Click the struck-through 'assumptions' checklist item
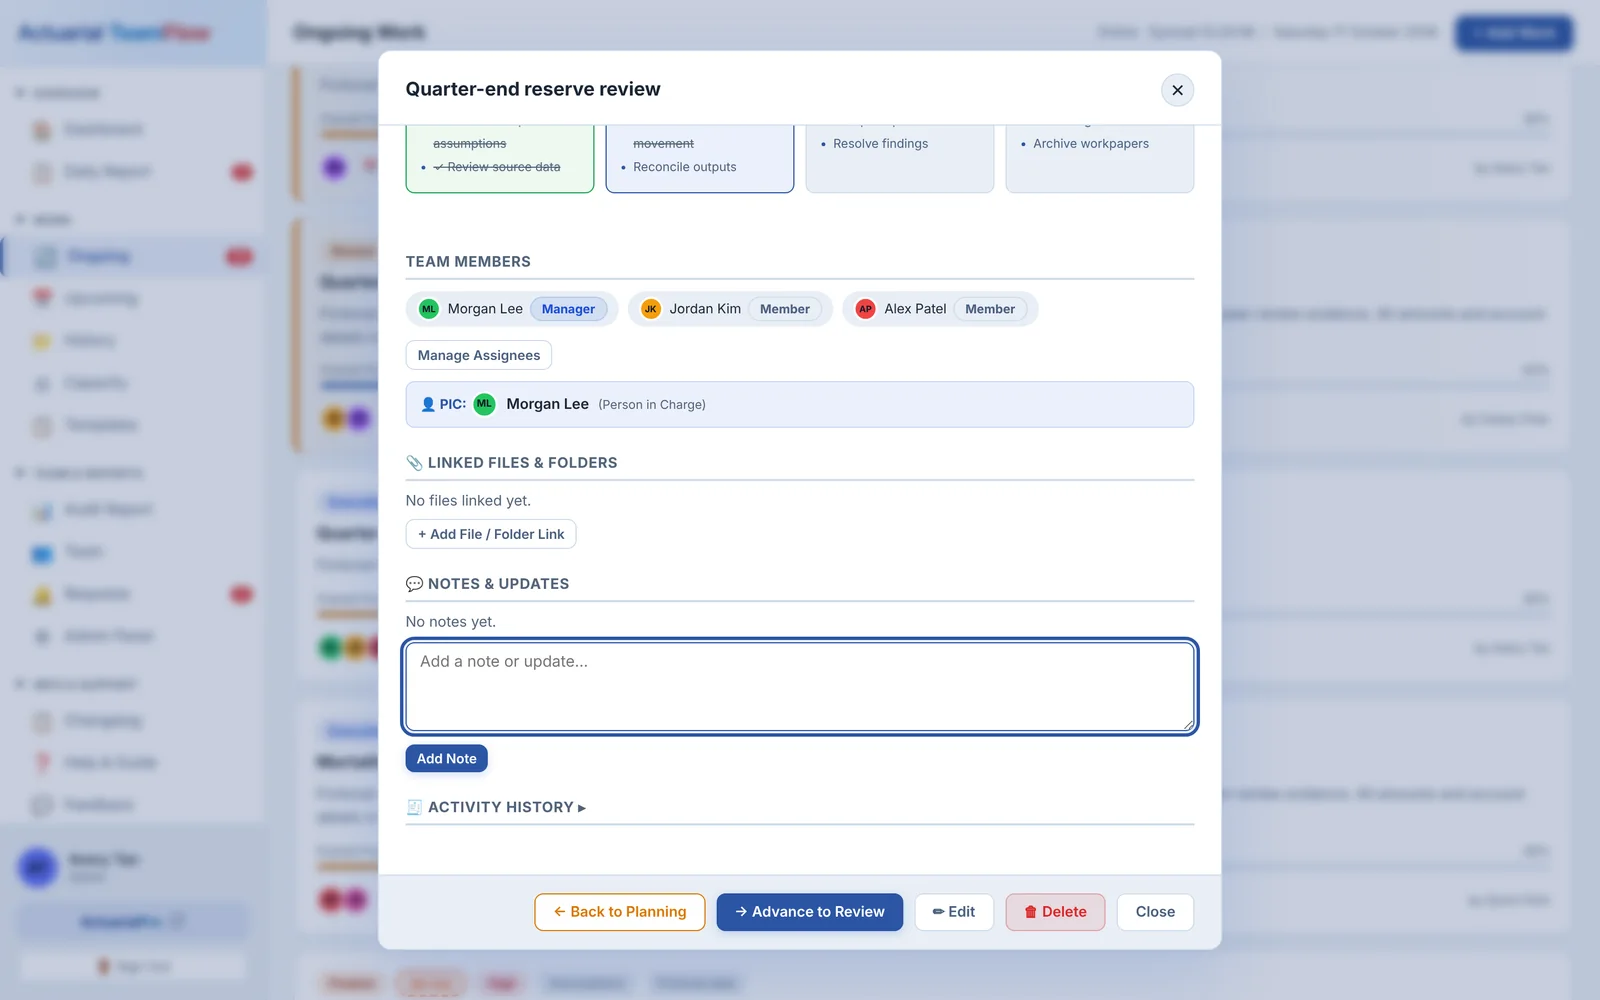The image size is (1600, 1000). coord(469,144)
